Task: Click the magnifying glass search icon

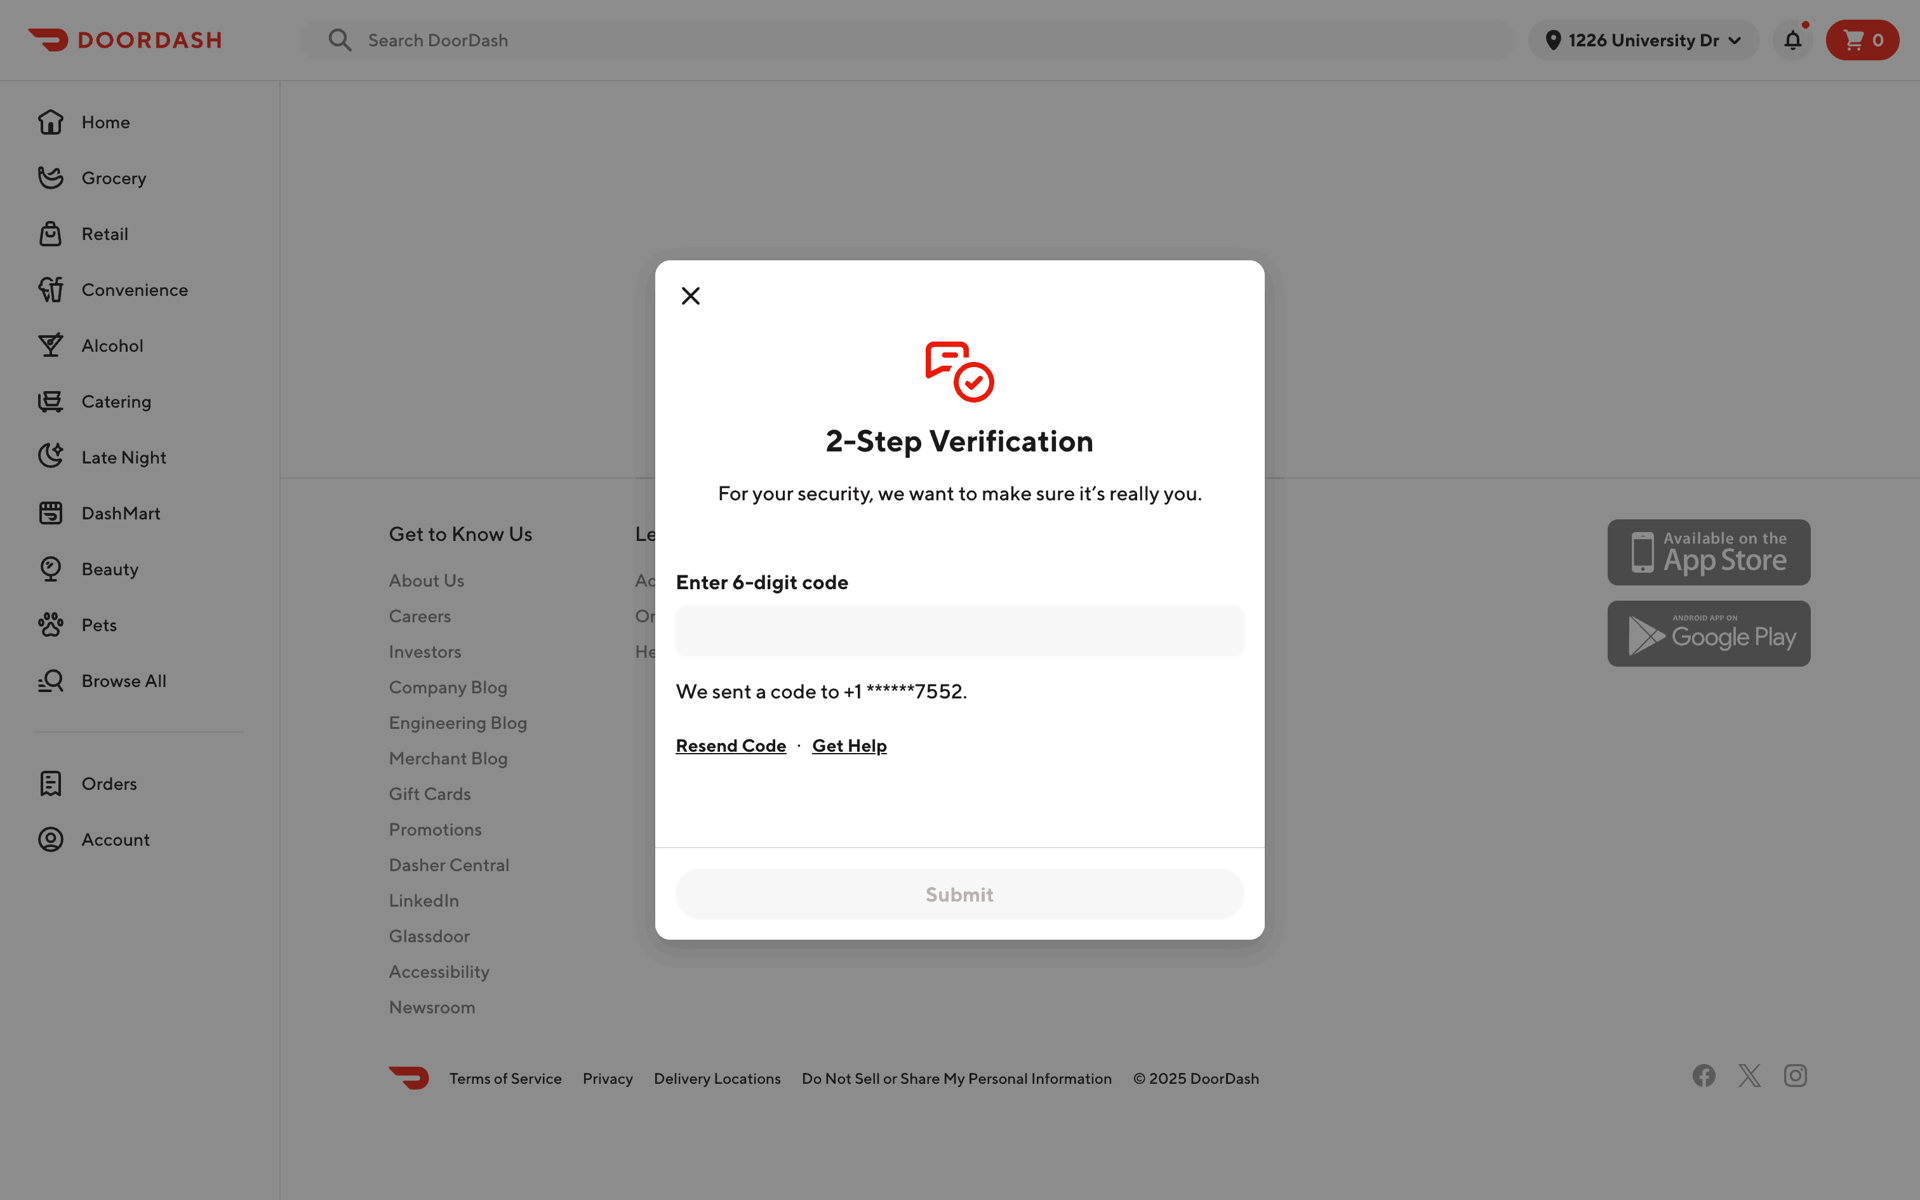Action: pyautogui.click(x=340, y=40)
